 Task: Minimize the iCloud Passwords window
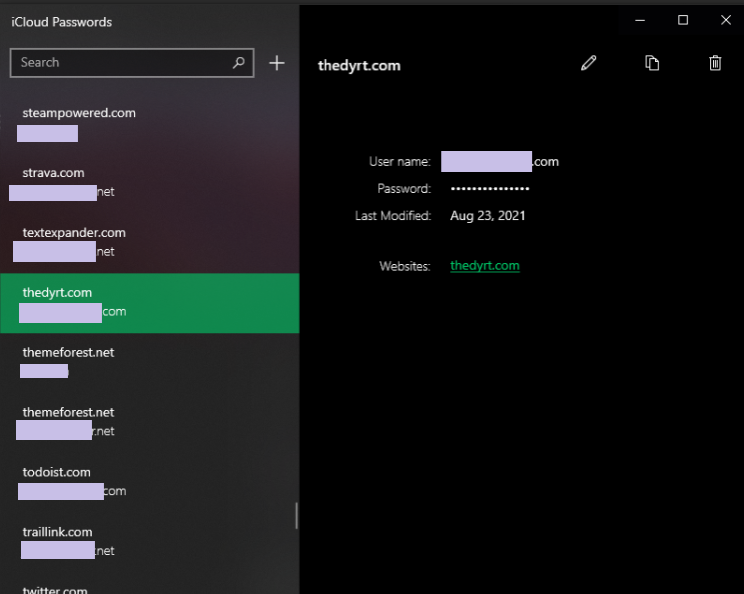639,20
